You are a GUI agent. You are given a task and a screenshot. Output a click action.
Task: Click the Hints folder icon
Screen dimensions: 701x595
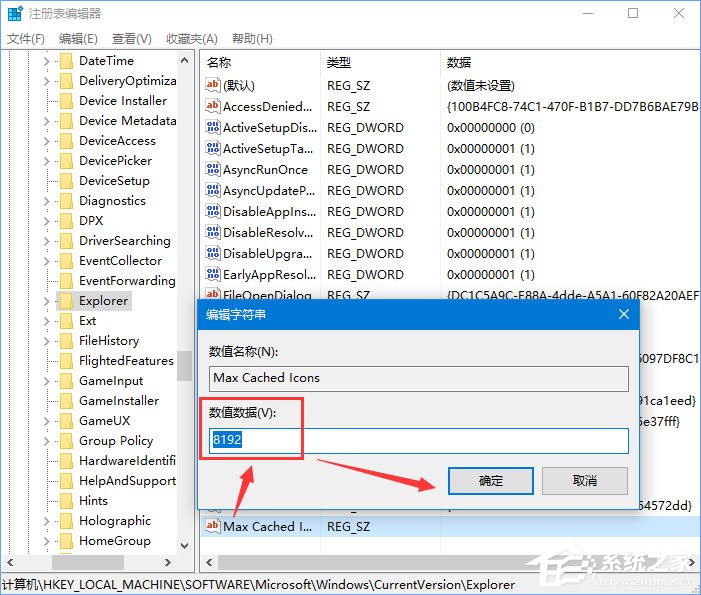coord(66,501)
